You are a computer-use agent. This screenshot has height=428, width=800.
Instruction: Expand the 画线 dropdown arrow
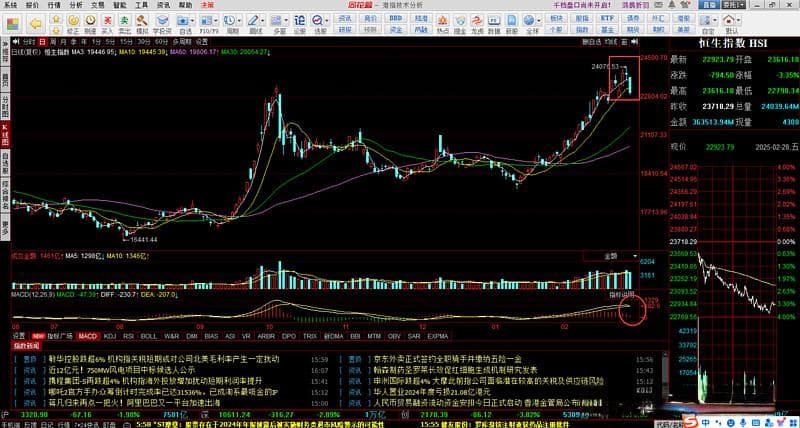(x=263, y=21)
